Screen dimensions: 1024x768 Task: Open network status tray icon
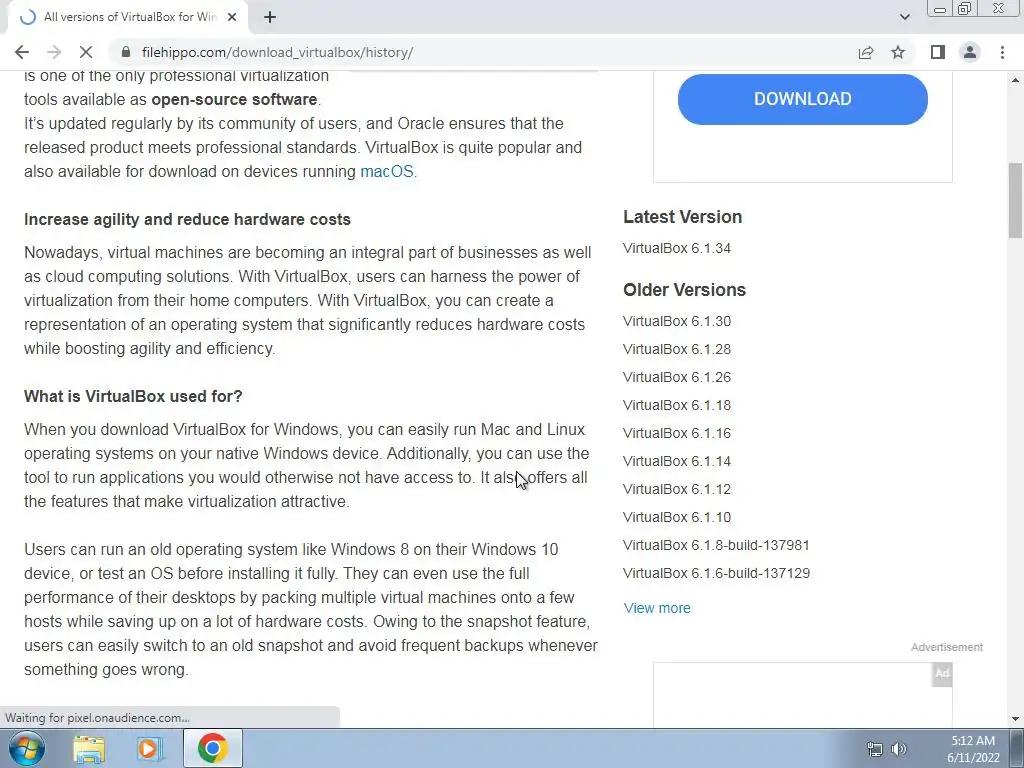[x=875, y=749]
